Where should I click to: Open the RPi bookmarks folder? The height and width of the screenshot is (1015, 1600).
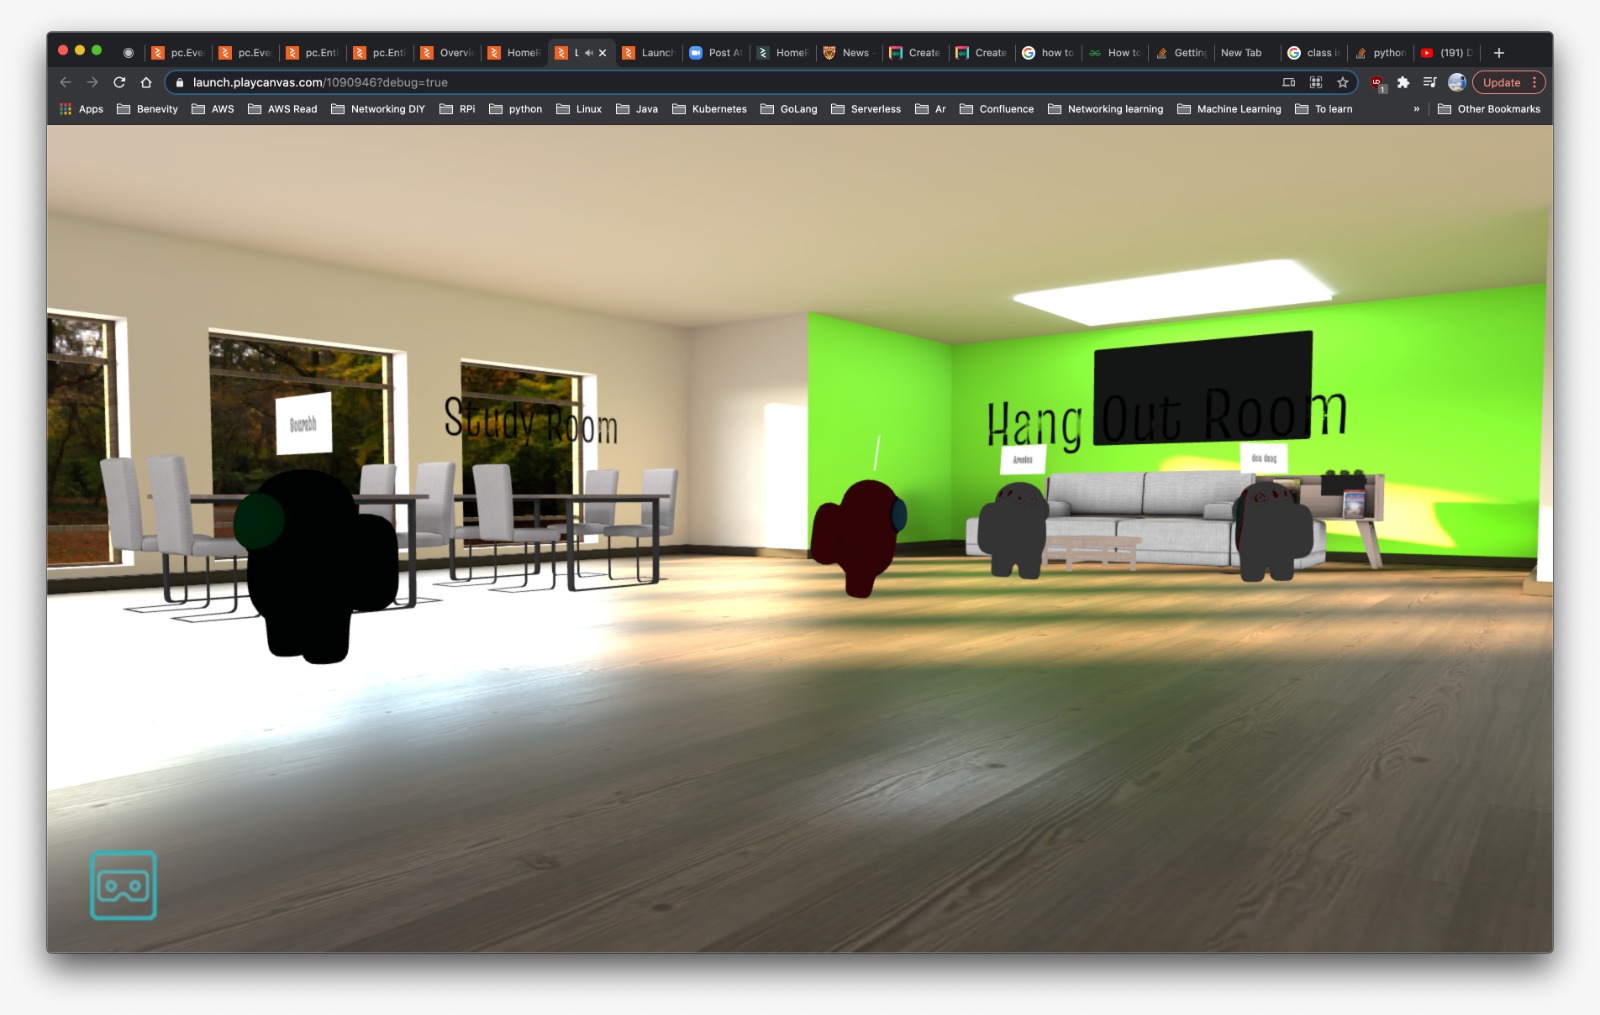coord(457,109)
